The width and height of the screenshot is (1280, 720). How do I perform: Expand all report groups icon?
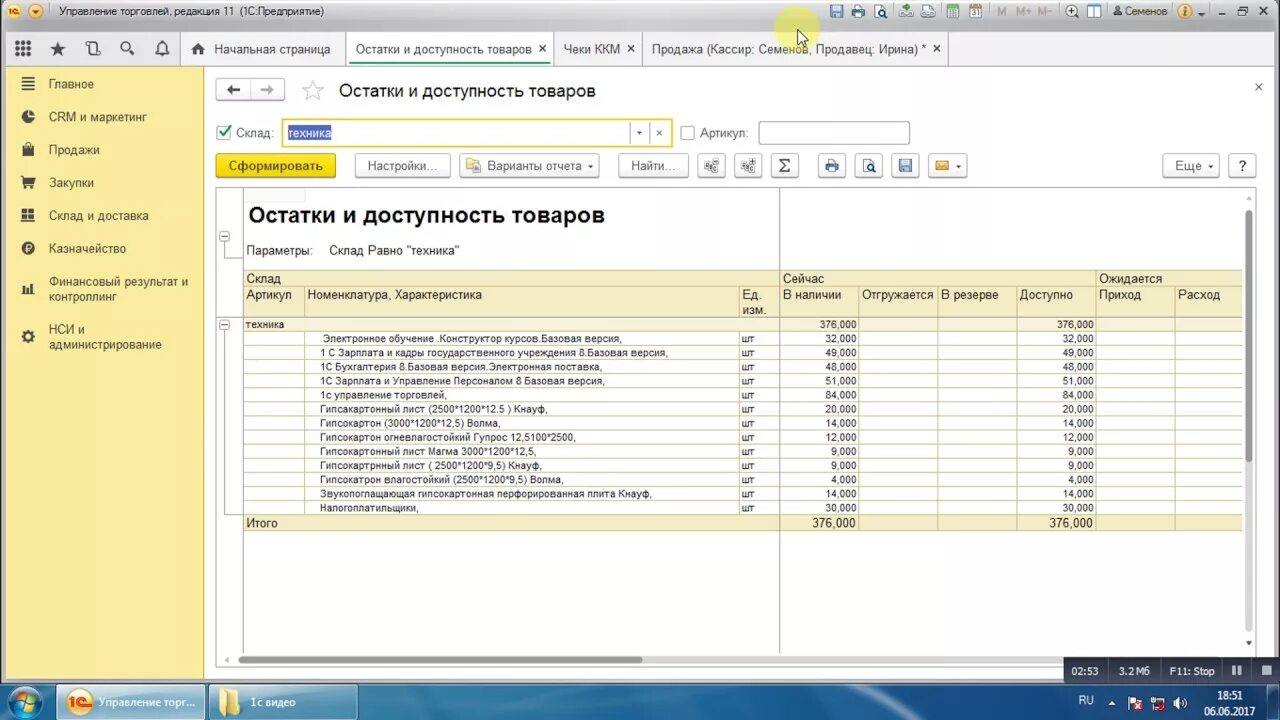tap(748, 166)
